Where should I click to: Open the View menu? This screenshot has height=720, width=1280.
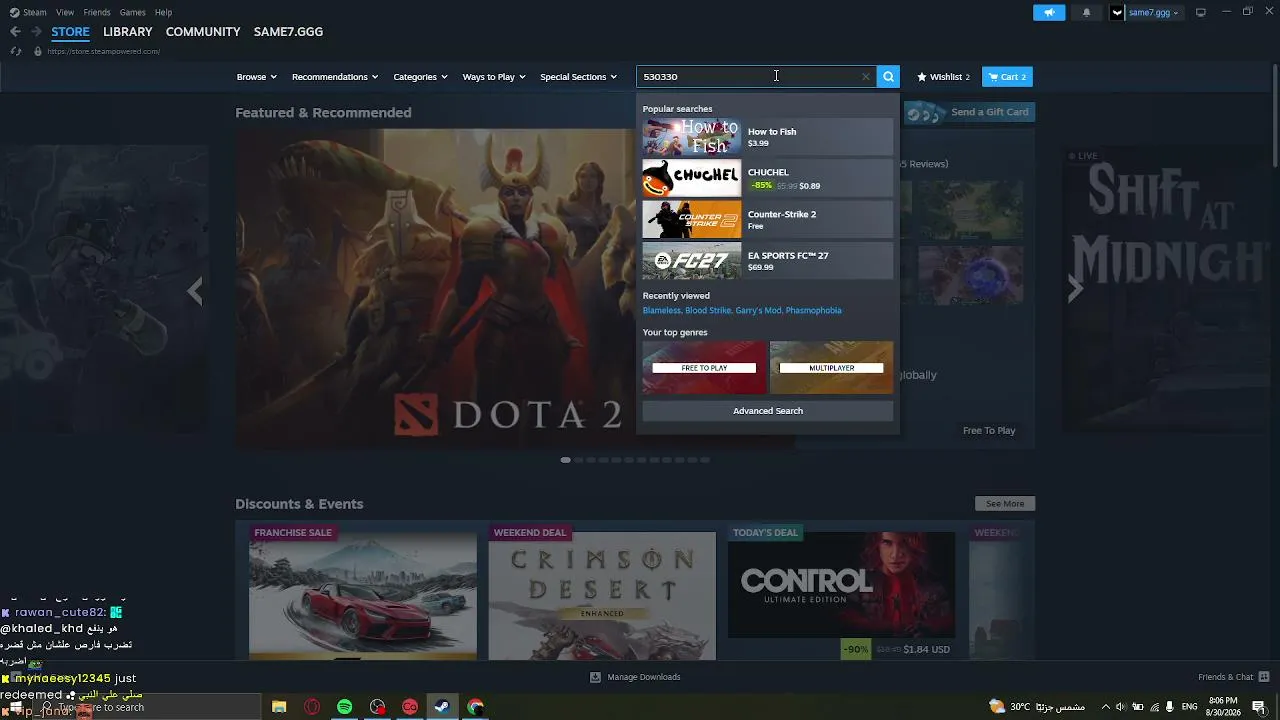click(x=65, y=12)
